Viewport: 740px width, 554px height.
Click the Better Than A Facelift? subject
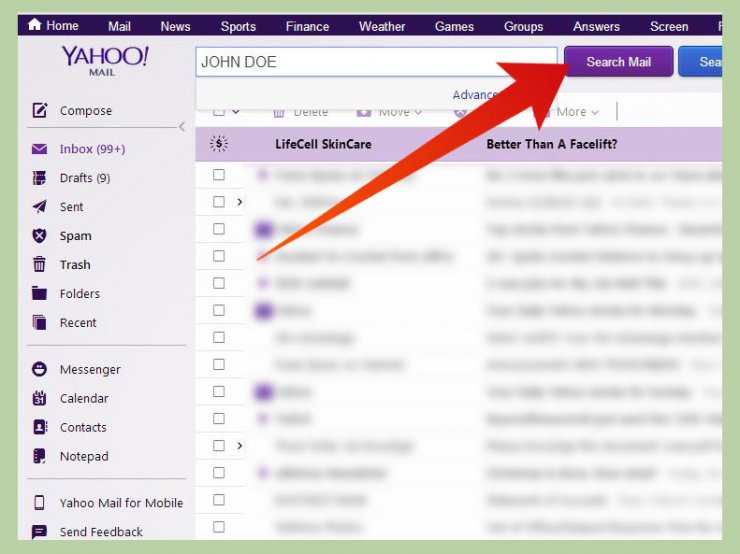click(x=552, y=144)
